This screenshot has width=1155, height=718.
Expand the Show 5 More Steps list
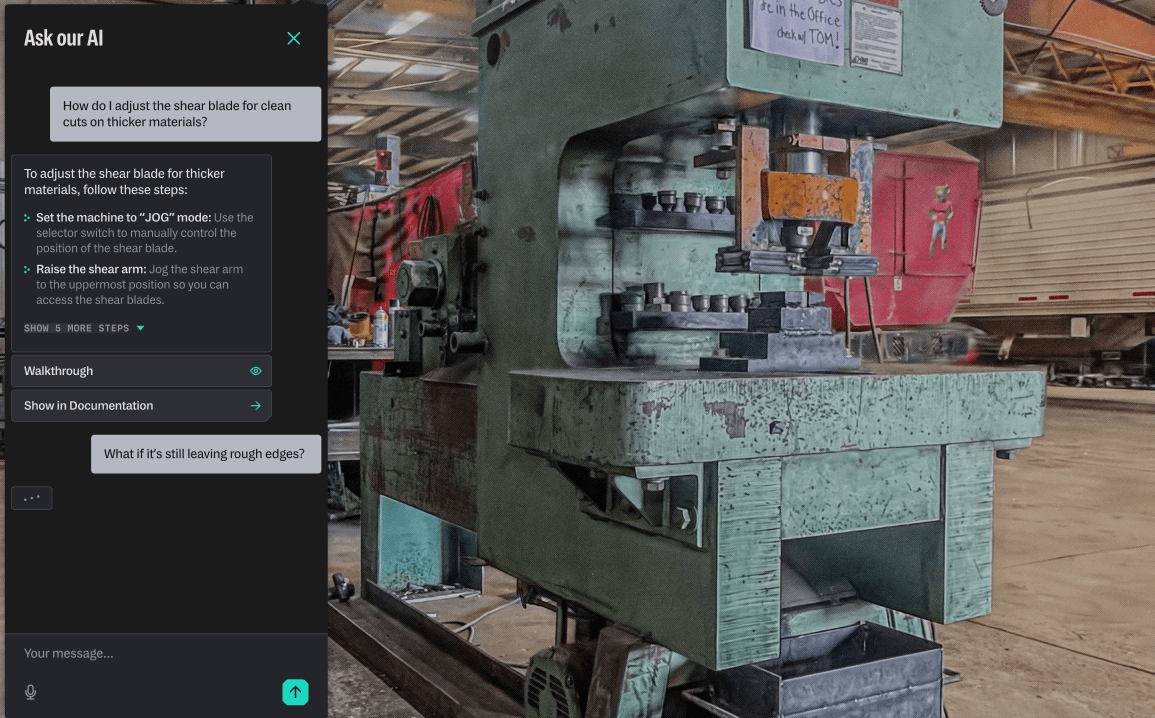tap(77, 328)
